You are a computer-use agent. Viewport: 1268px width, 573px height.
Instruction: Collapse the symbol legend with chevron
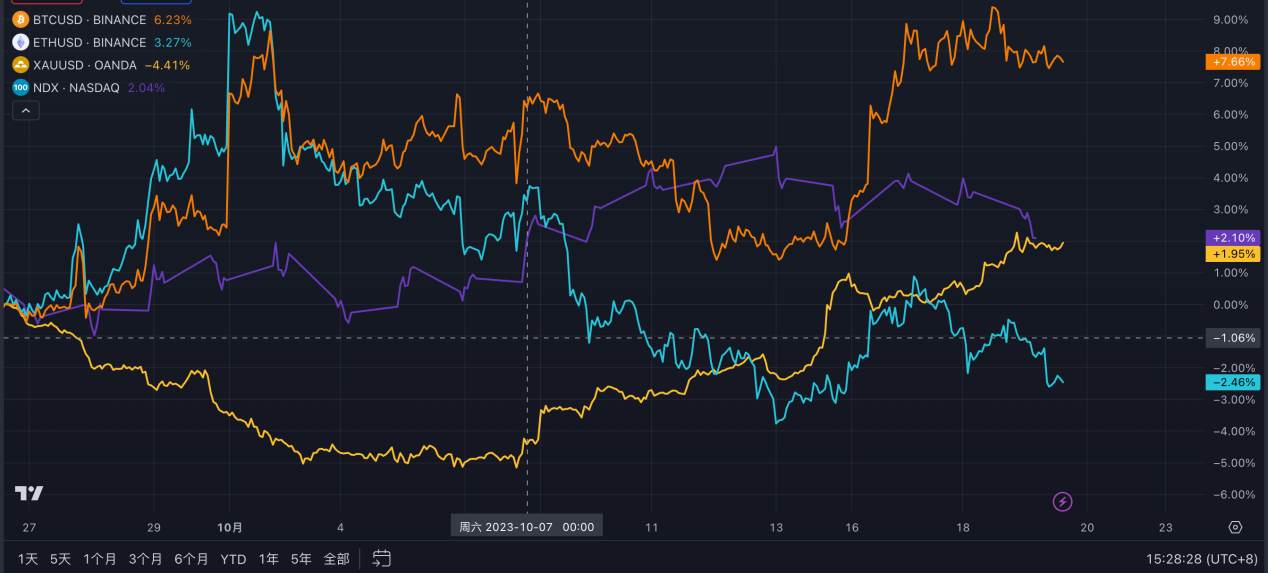(x=26, y=111)
